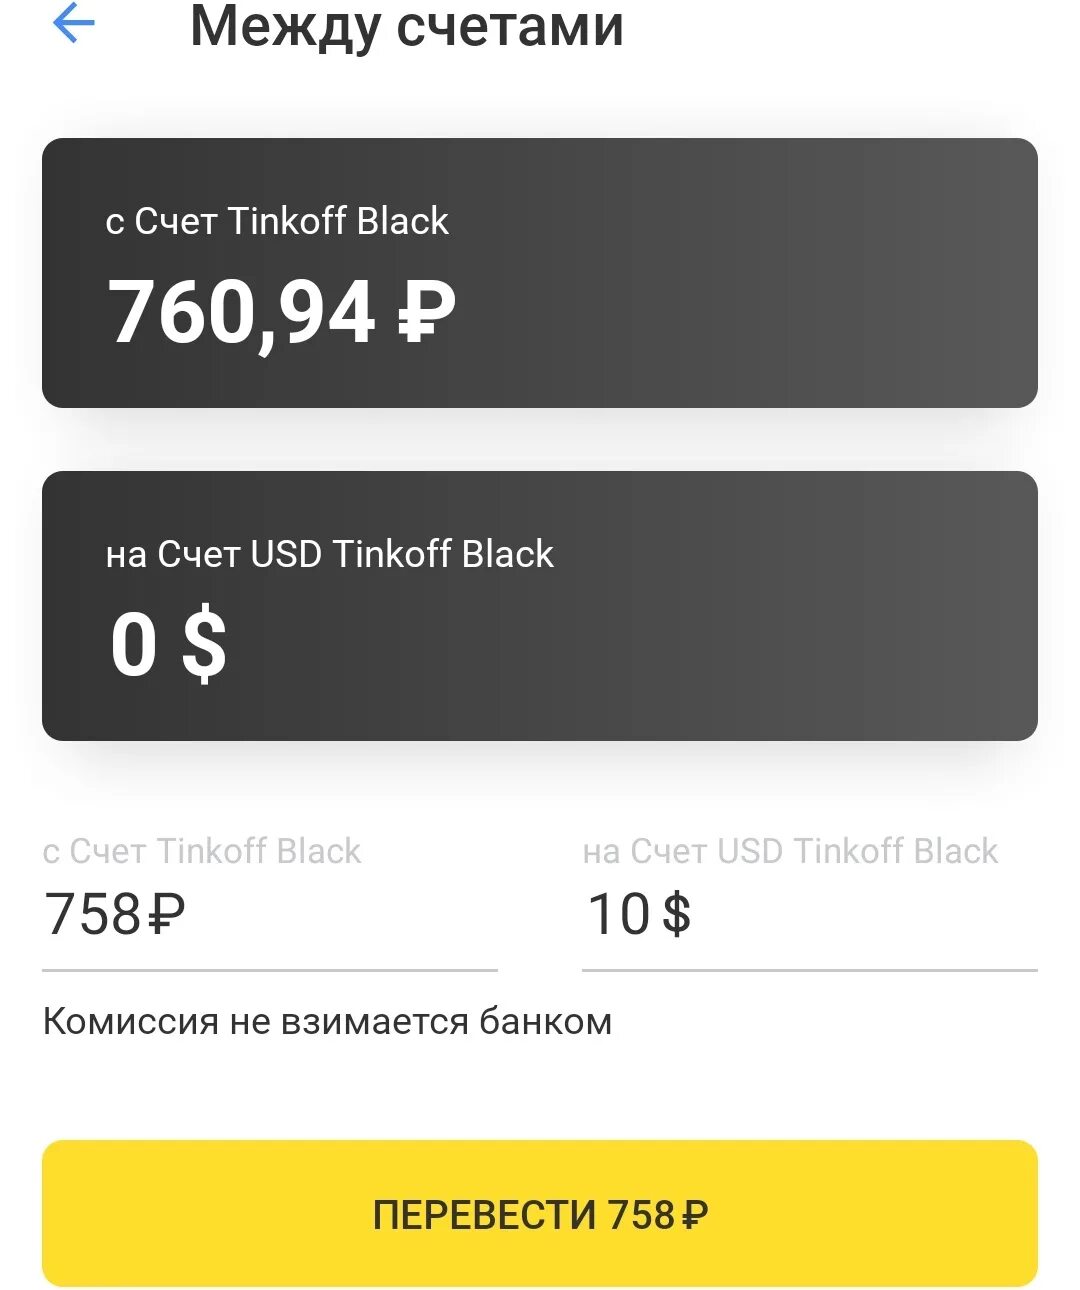
Task: Open the destination "на Счет USD Tinkoff Black" card label
Action: [x=329, y=554]
